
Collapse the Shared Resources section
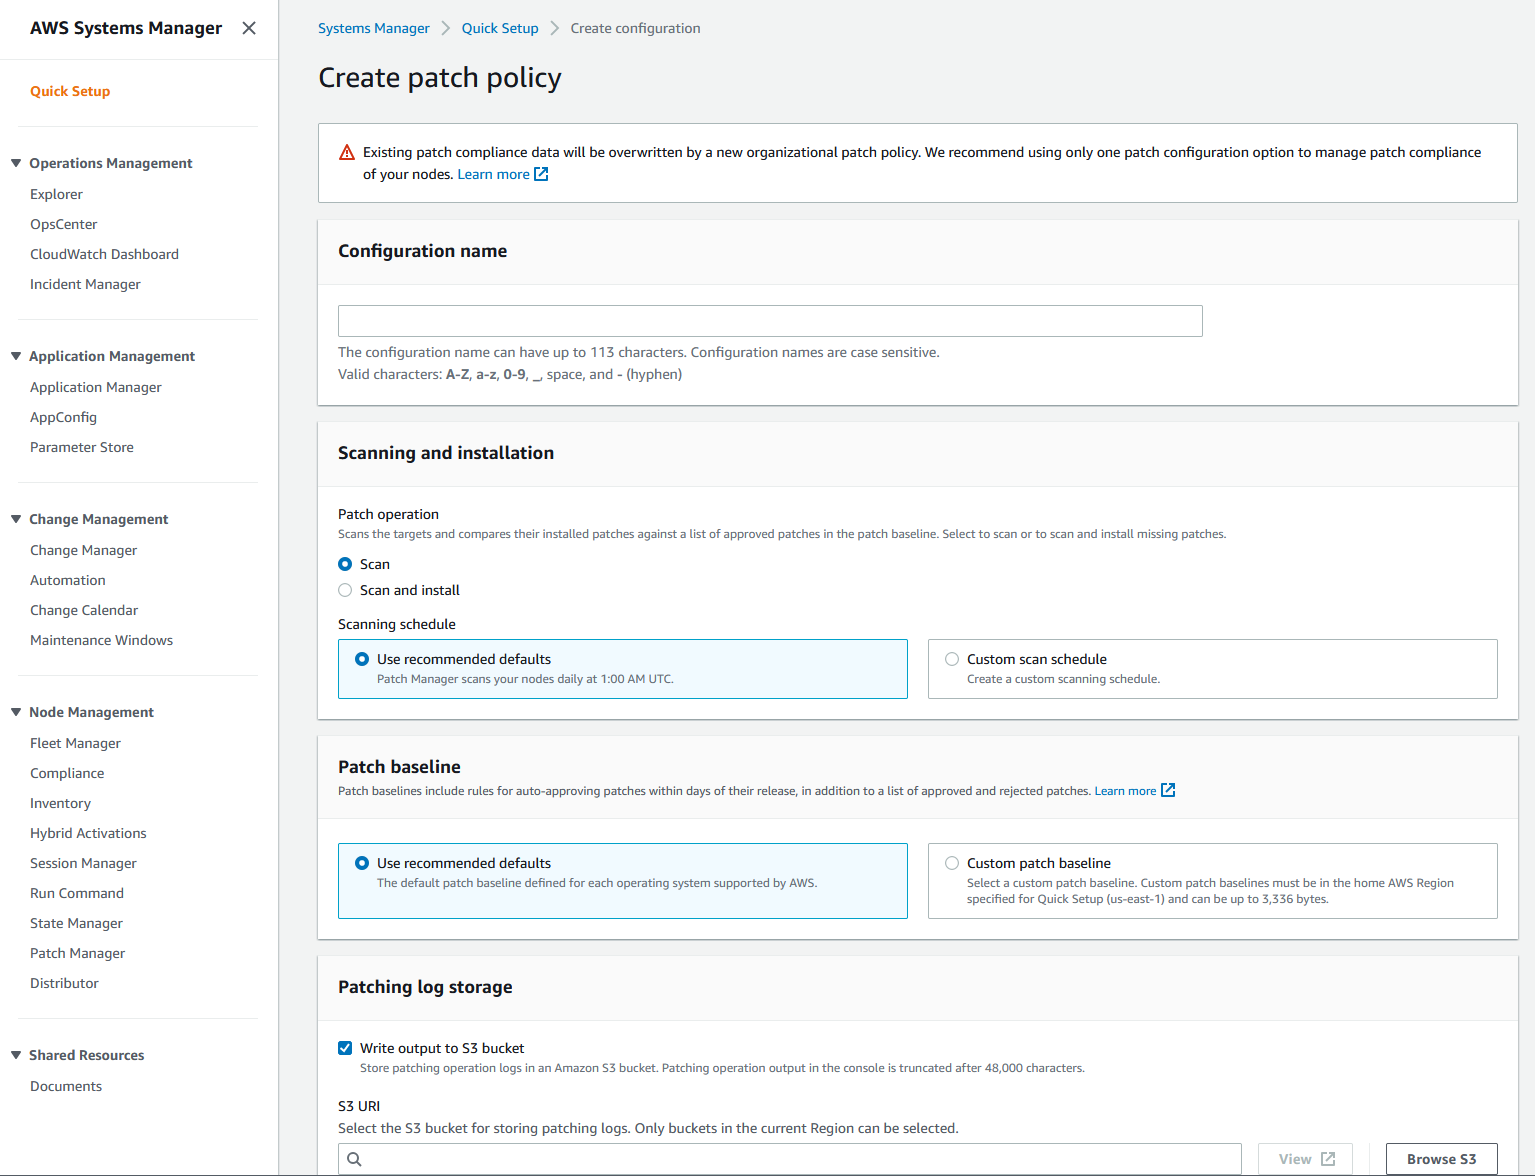(16, 1055)
